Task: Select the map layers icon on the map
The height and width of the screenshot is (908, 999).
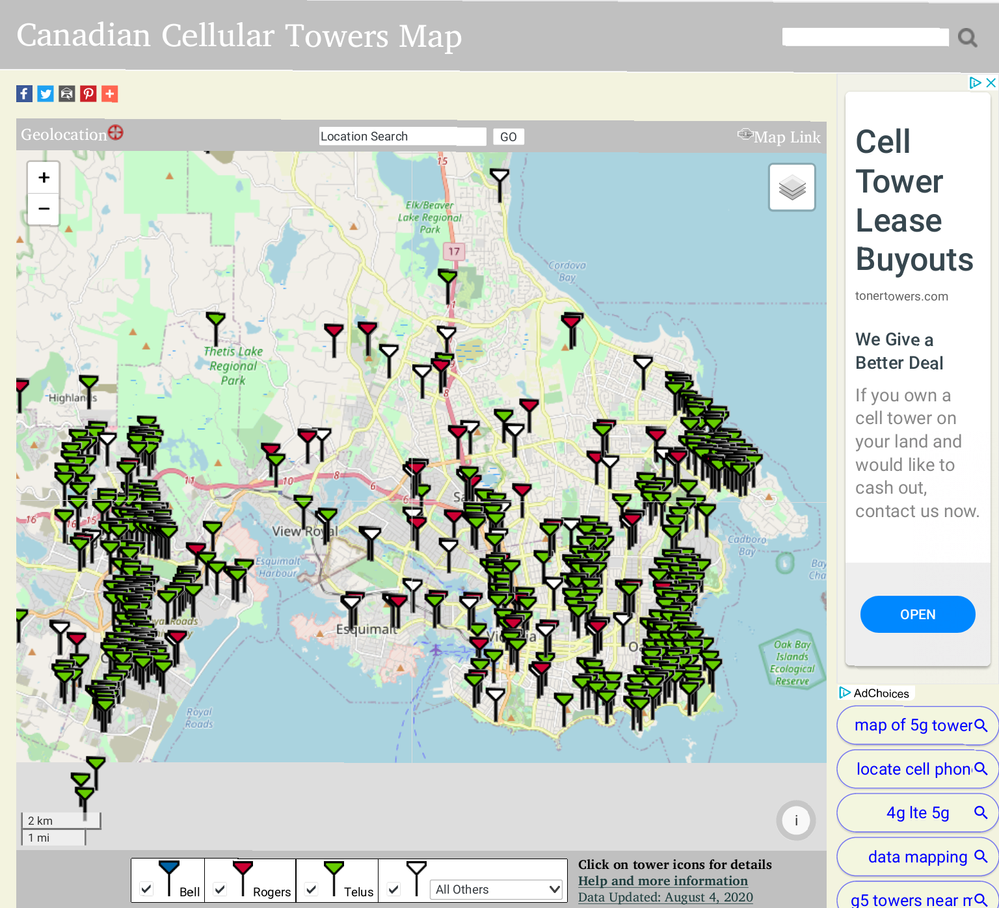Action: point(791,187)
